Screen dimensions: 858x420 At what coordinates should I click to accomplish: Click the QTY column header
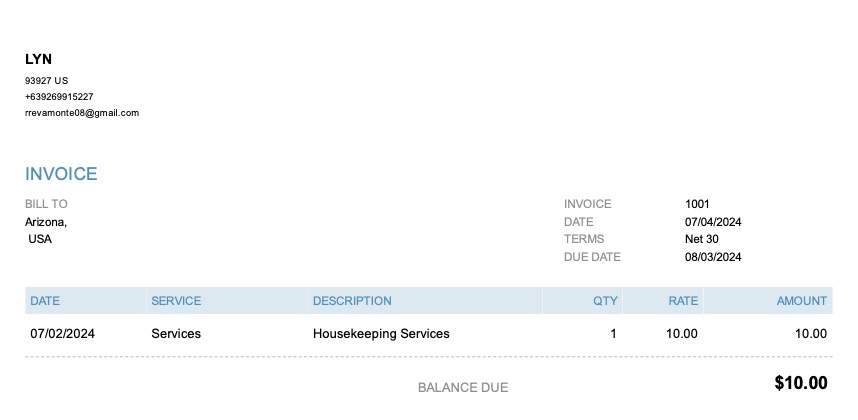point(605,301)
